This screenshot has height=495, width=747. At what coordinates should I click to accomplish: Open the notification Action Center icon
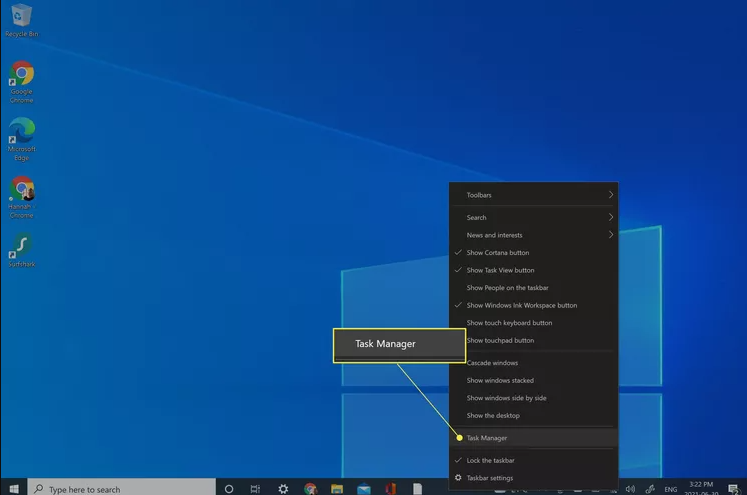click(x=734, y=489)
